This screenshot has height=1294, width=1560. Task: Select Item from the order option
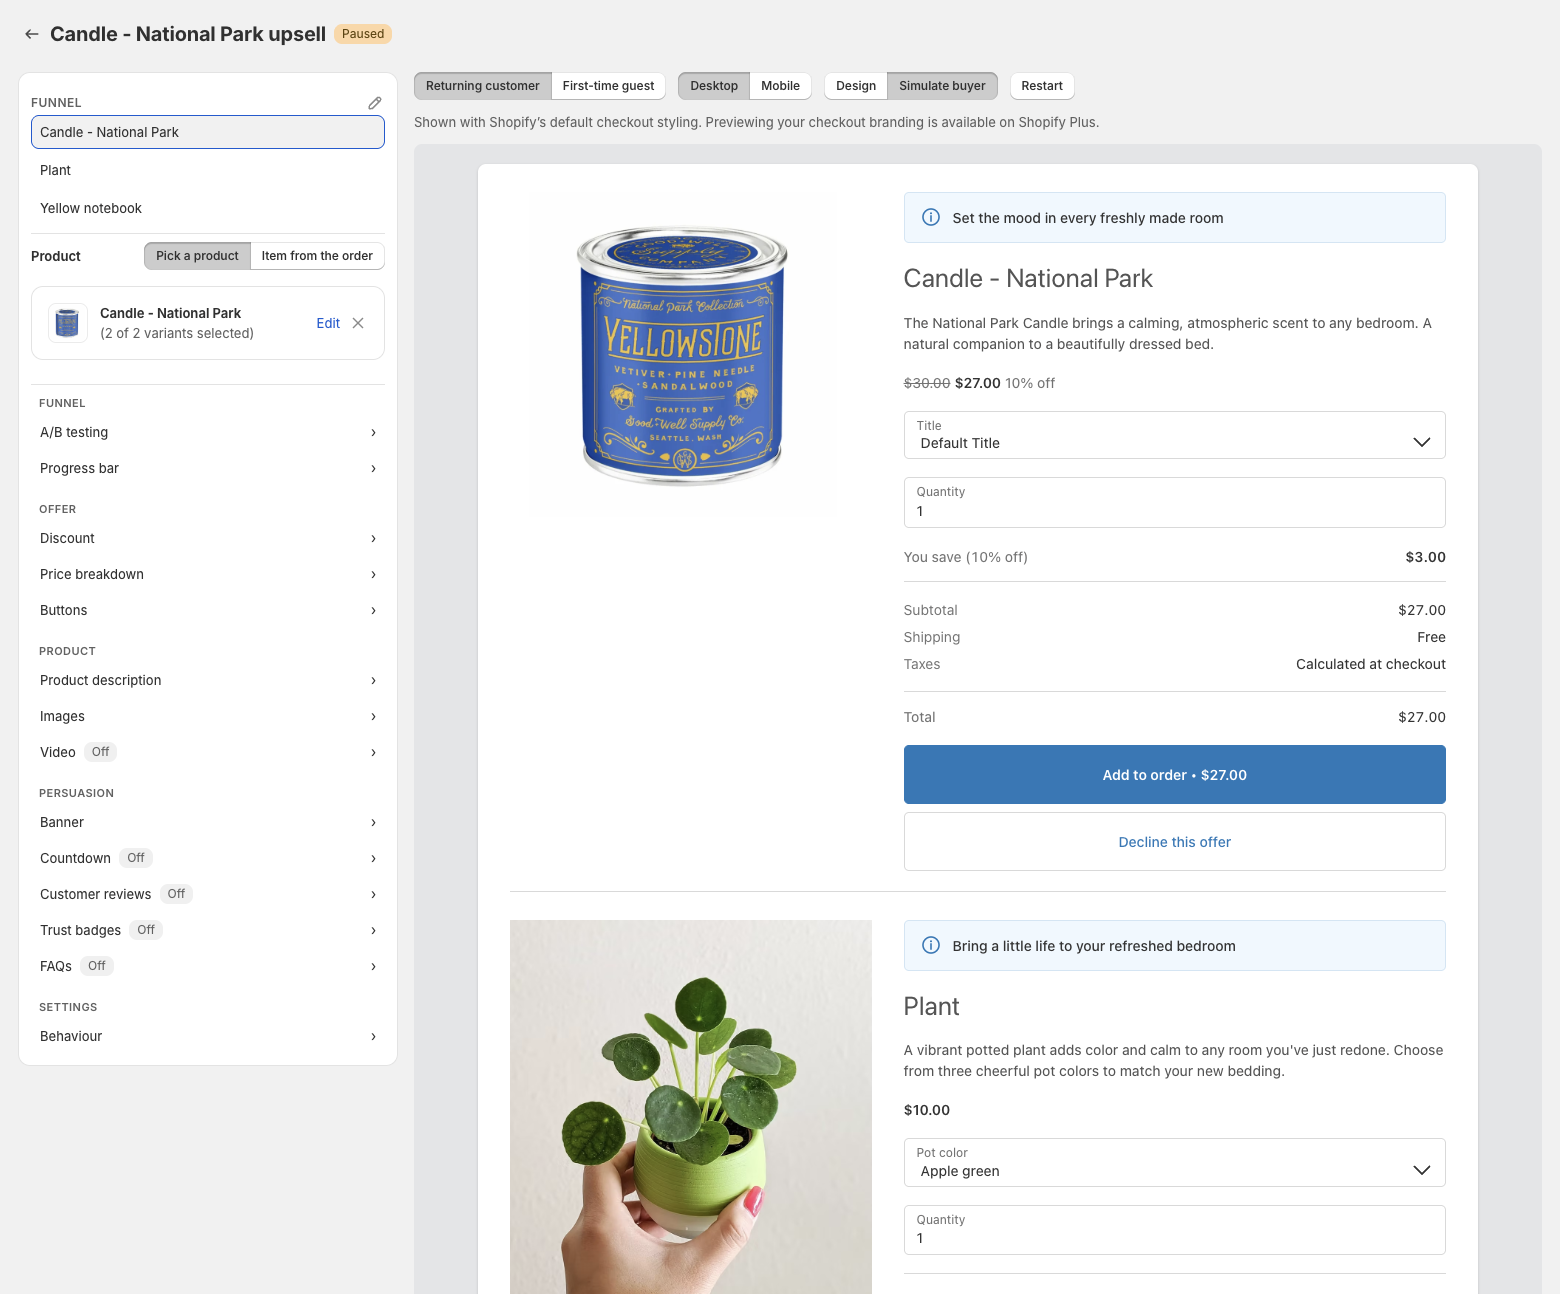pos(317,256)
